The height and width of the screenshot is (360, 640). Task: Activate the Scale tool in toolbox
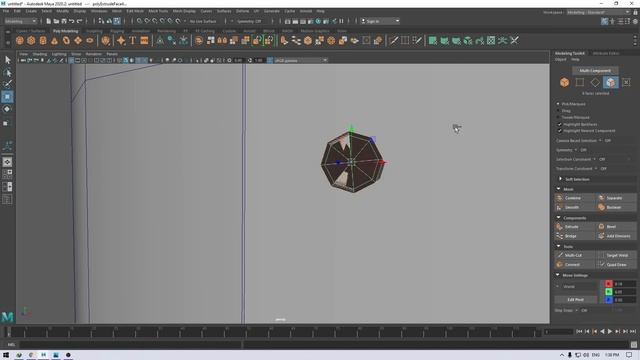(x=6, y=123)
